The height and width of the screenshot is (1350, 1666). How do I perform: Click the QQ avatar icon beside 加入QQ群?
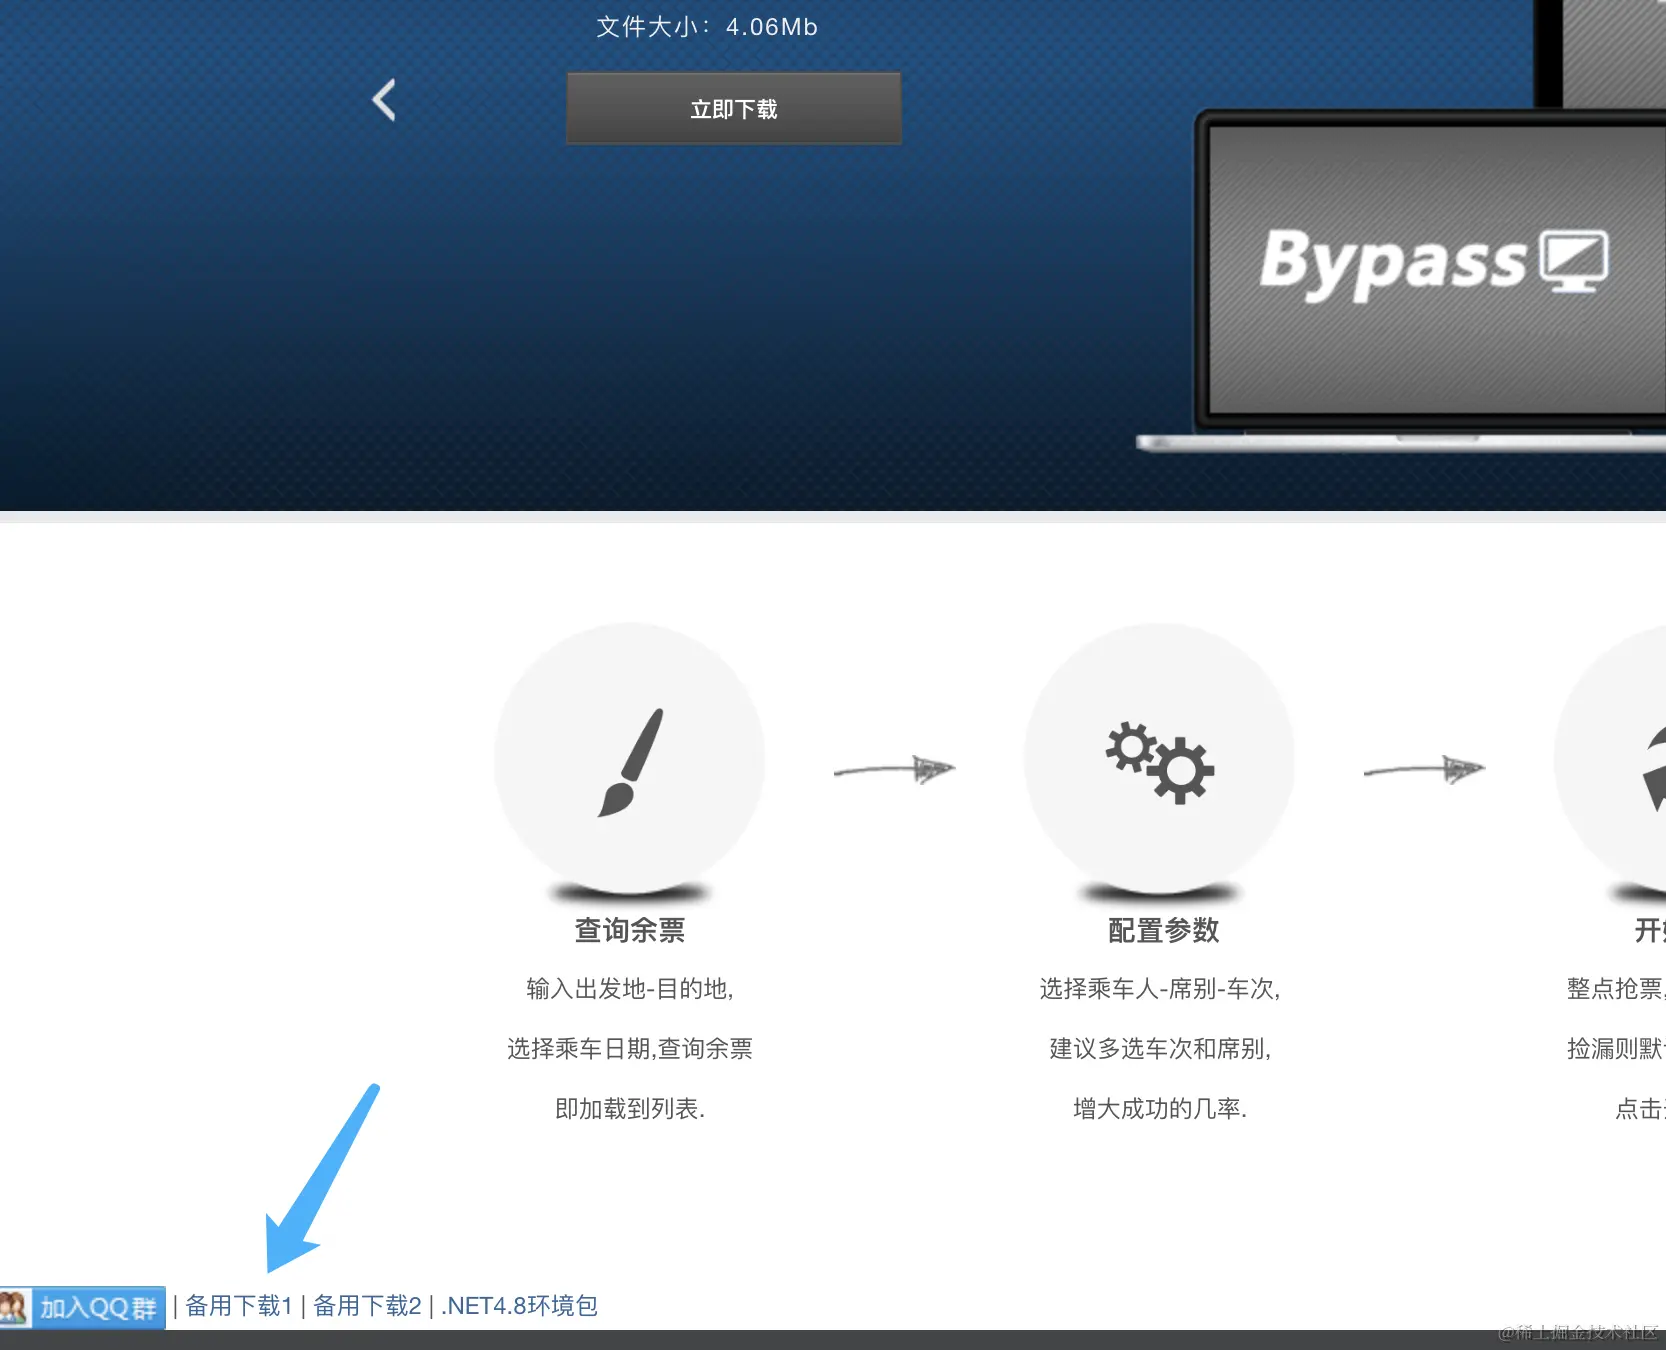coord(14,1307)
